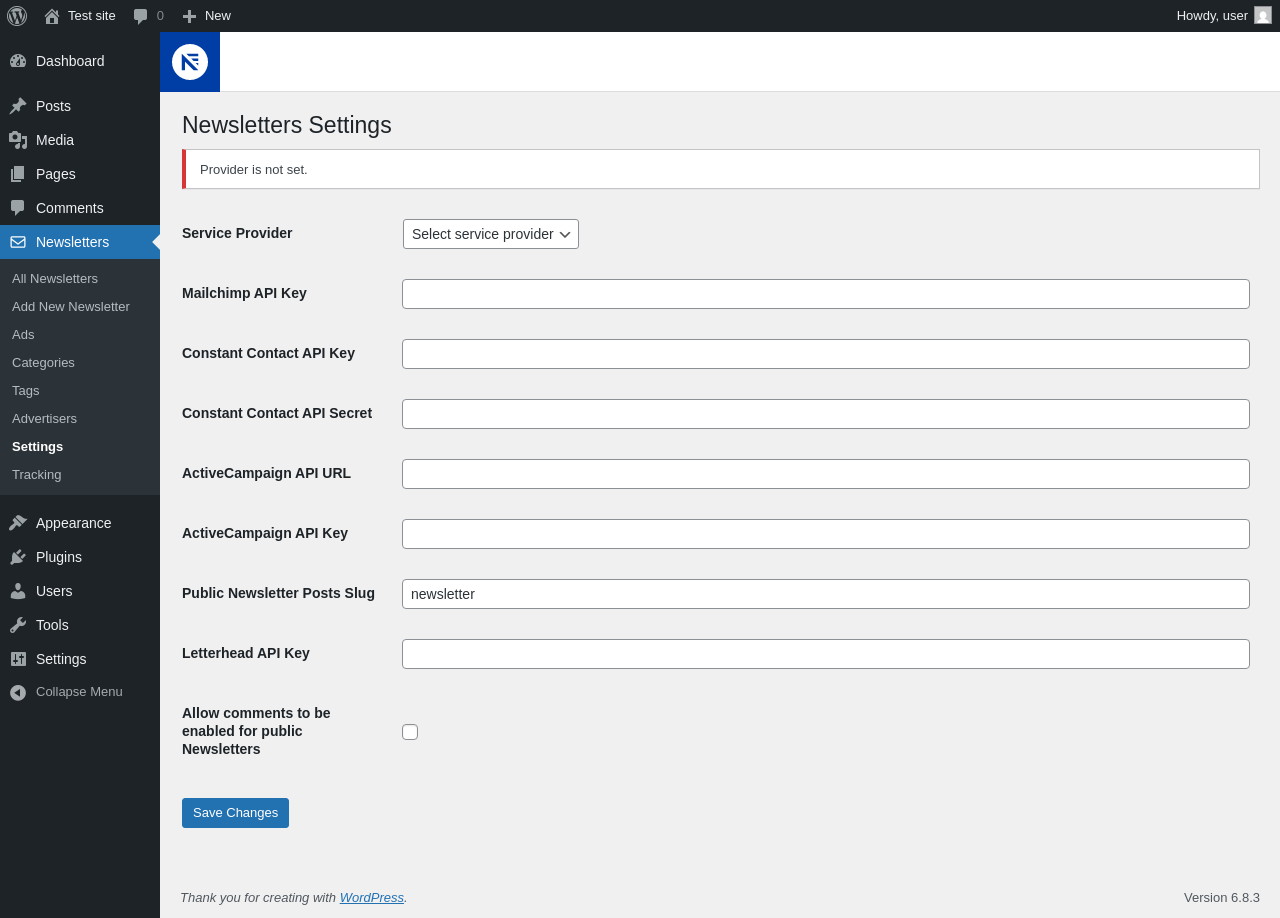Open the Howdy, user account menu

coord(1224,16)
